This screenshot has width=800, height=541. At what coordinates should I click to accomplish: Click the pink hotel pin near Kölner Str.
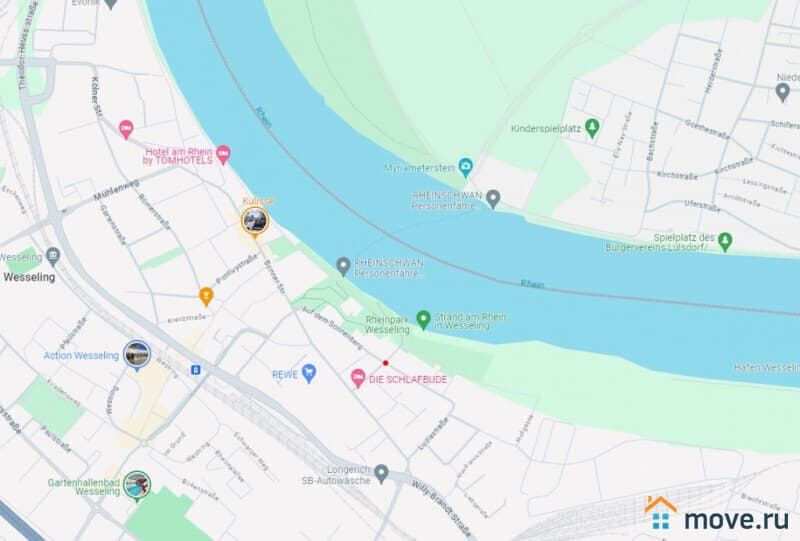(x=126, y=130)
